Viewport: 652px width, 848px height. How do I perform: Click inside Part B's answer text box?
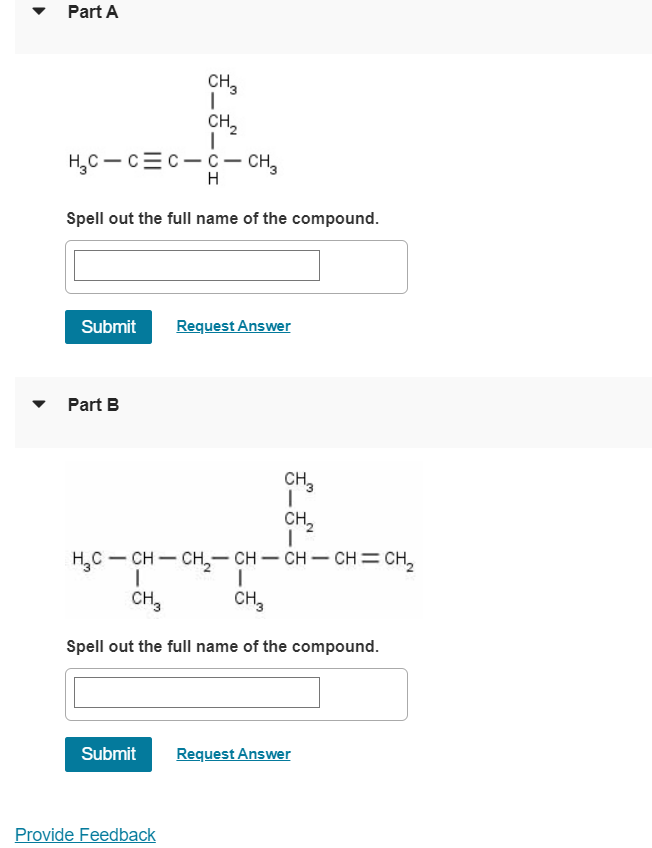195,691
